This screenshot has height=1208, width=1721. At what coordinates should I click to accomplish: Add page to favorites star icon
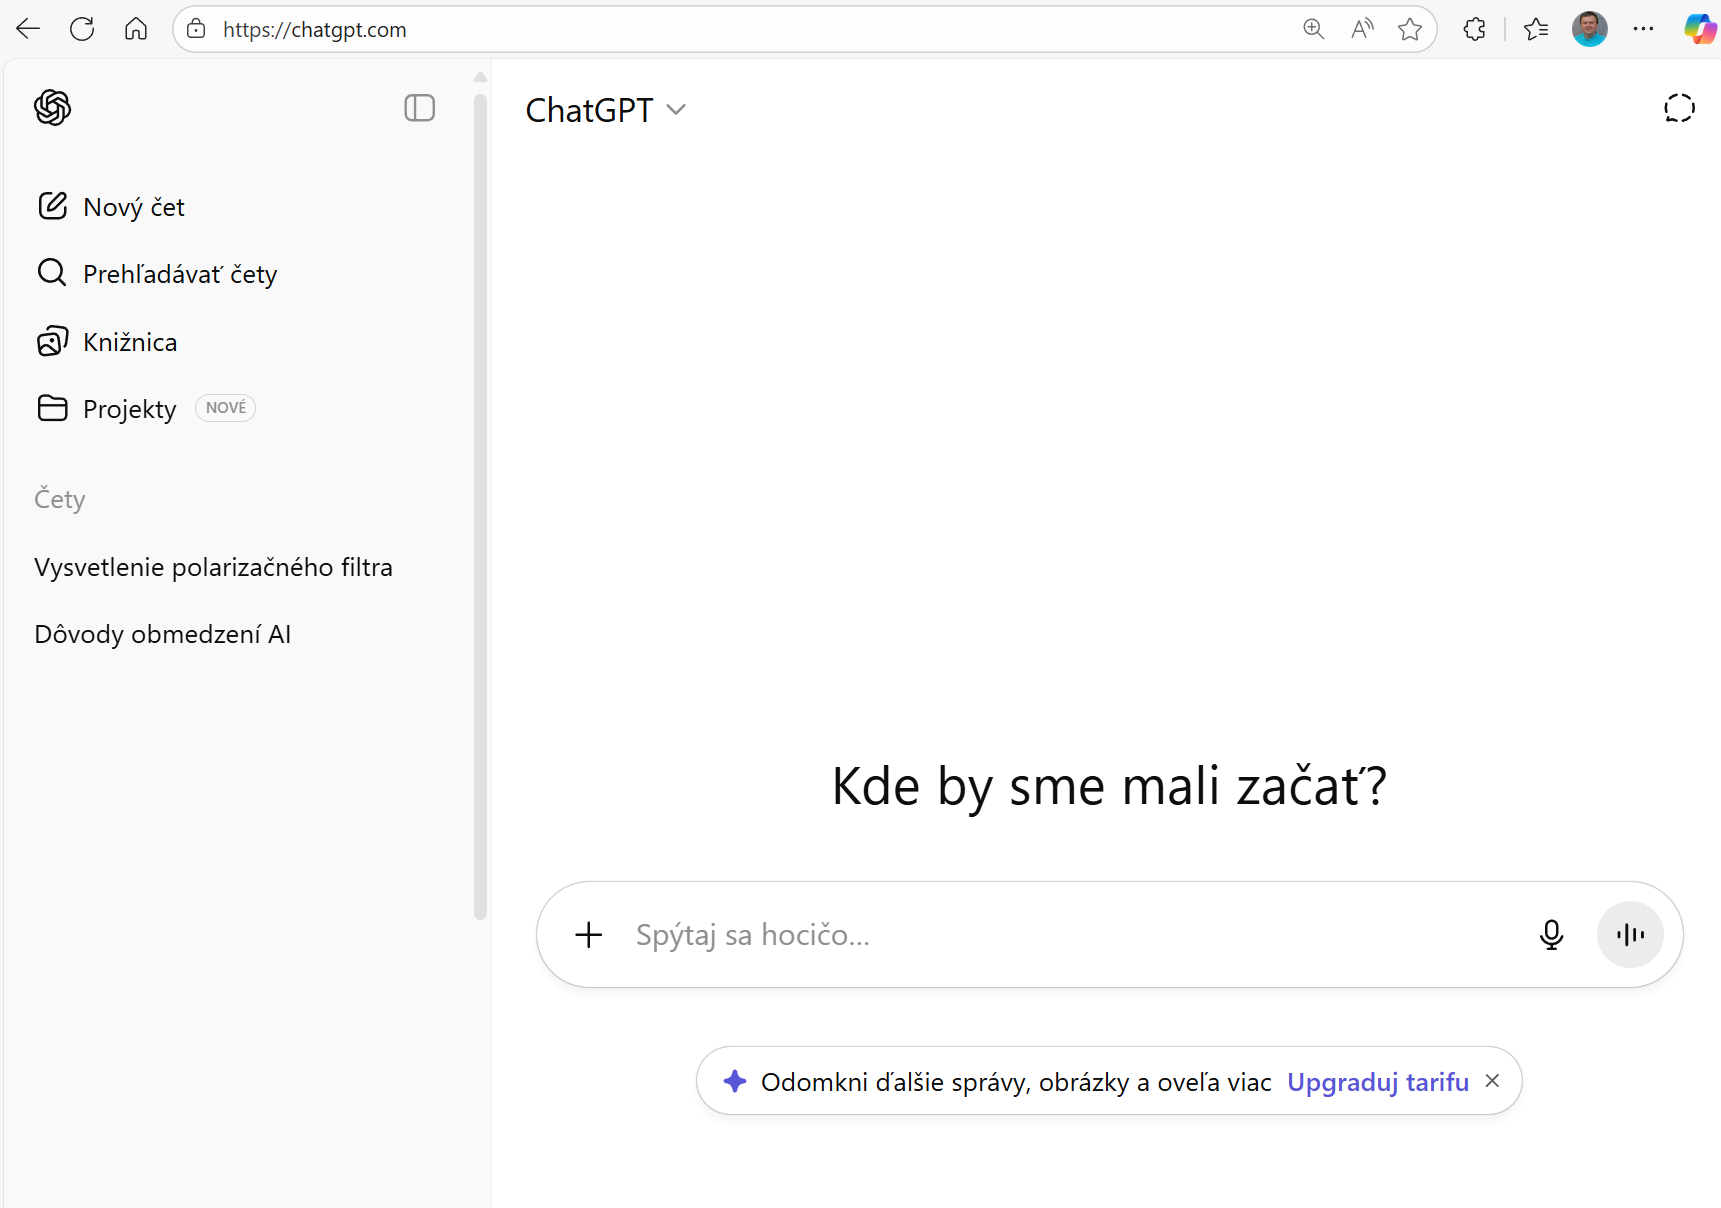pos(1410,29)
